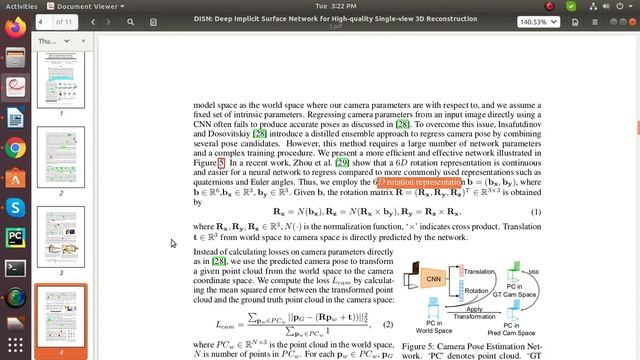Screen dimensions: 640x360
Task: Follow citation [28] after Dosovitskiy
Action: [260, 133]
